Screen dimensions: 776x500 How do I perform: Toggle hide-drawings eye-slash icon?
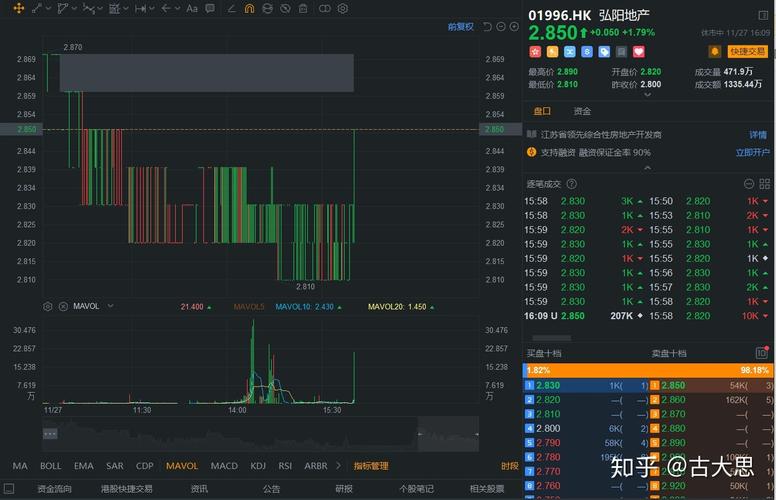pyautogui.click(x=284, y=9)
